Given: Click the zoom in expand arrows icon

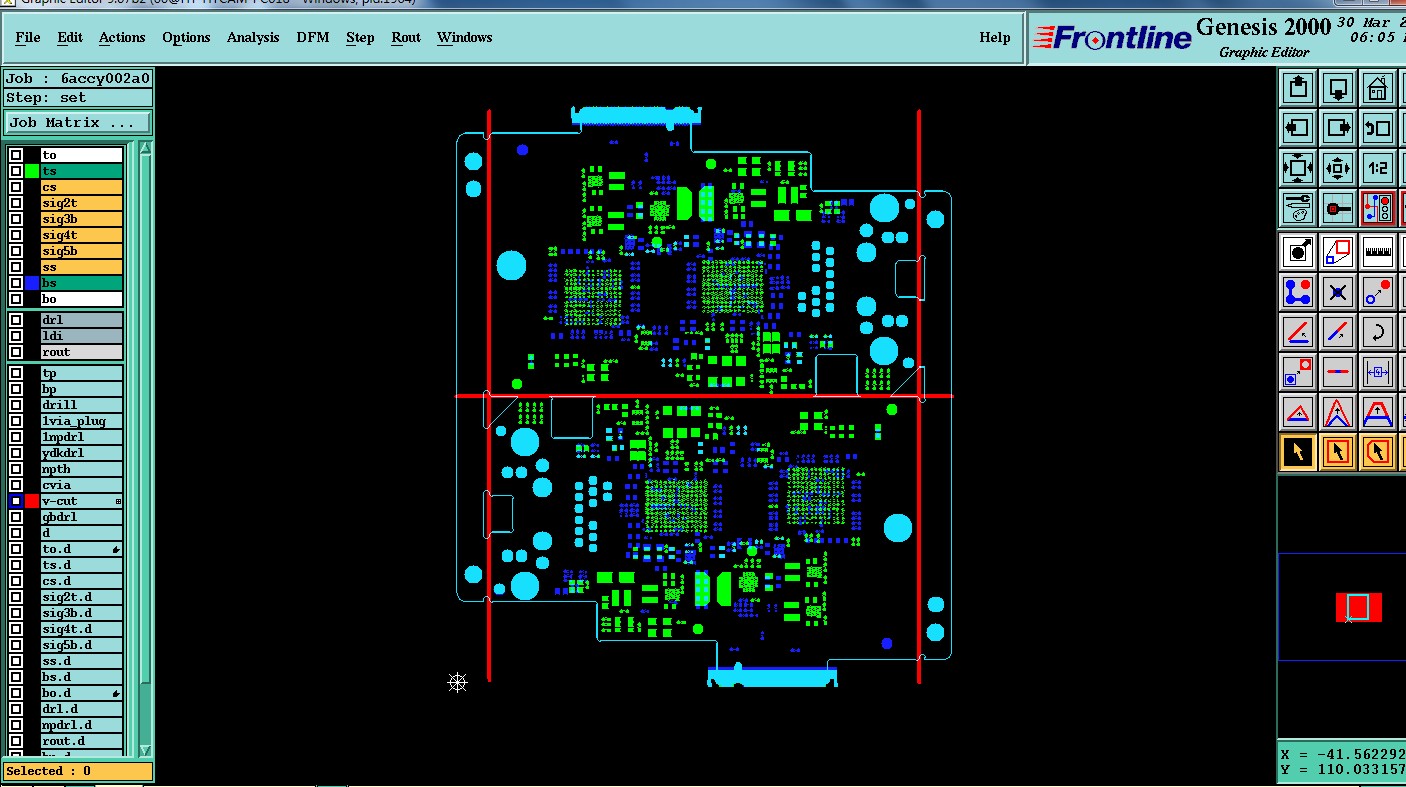Looking at the screenshot, I should pyautogui.click(x=1298, y=168).
